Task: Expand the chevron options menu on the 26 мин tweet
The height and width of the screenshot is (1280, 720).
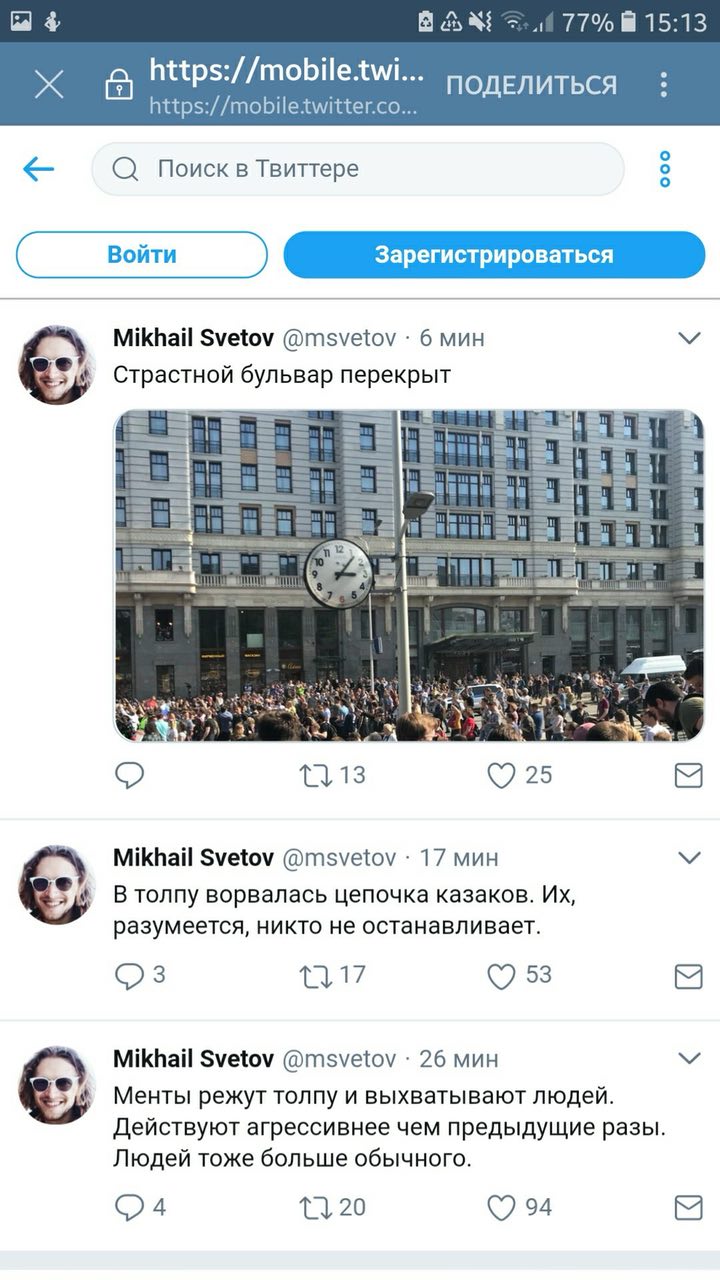Action: [x=689, y=1058]
